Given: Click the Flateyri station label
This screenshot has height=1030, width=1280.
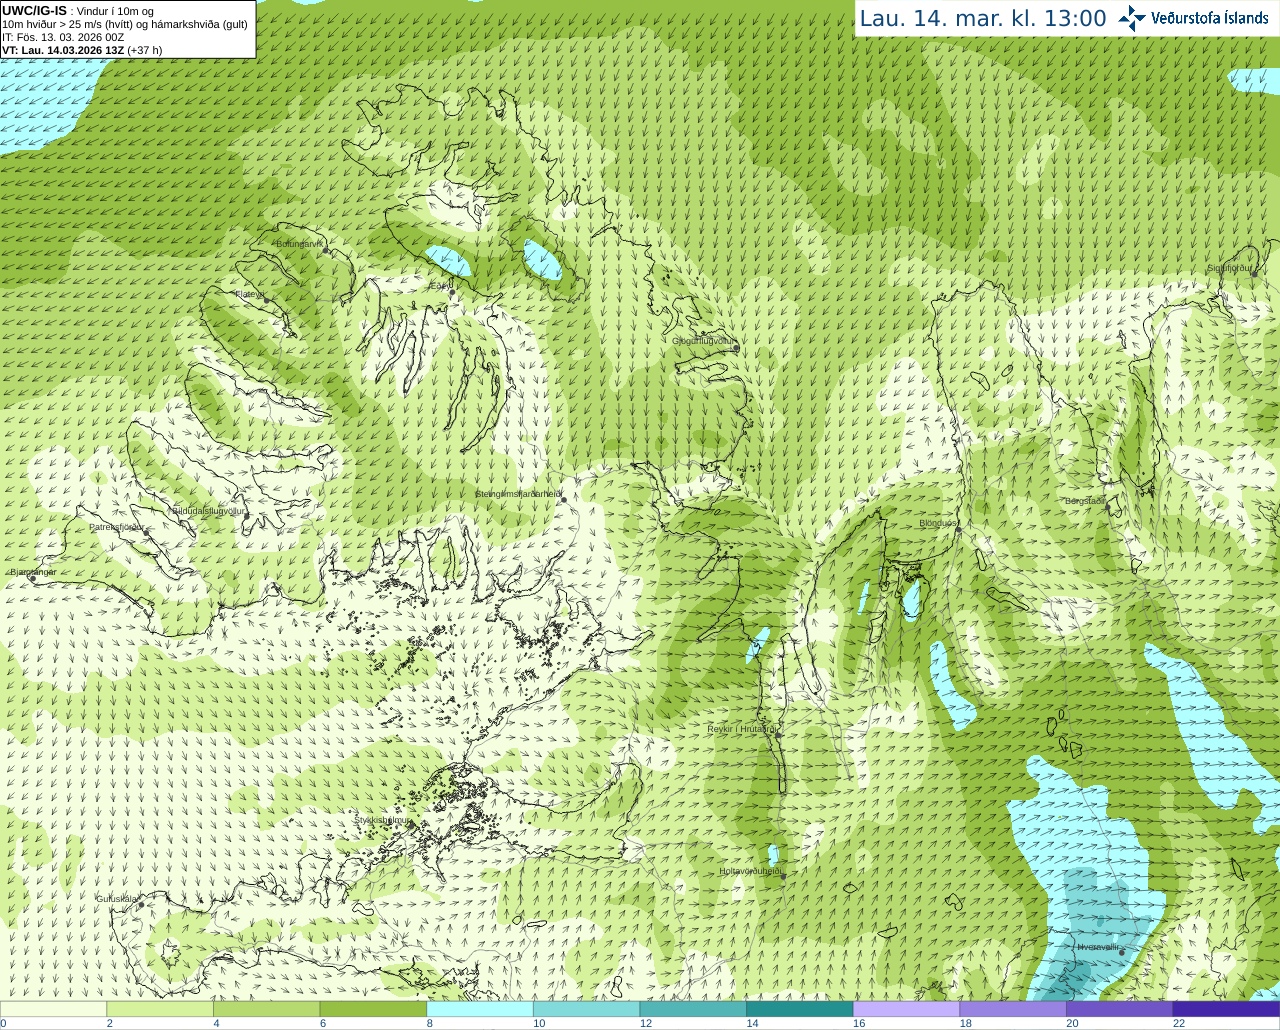Looking at the screenshot, I should 250,294.
